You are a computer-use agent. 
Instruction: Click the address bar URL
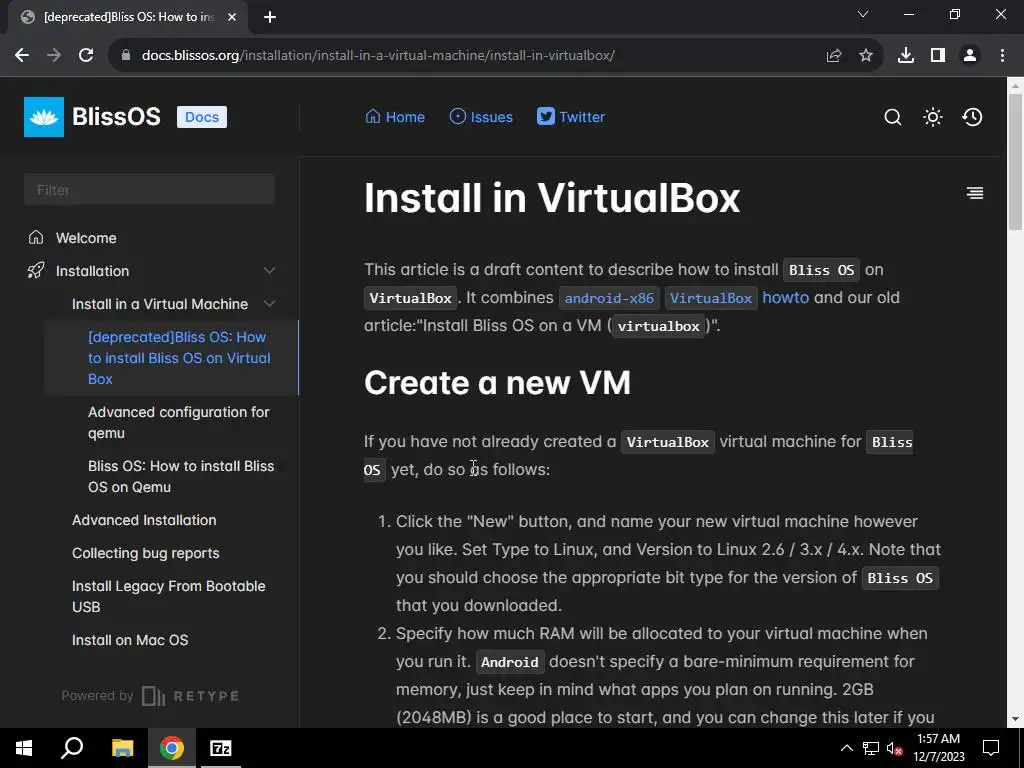tap(378, 56)
